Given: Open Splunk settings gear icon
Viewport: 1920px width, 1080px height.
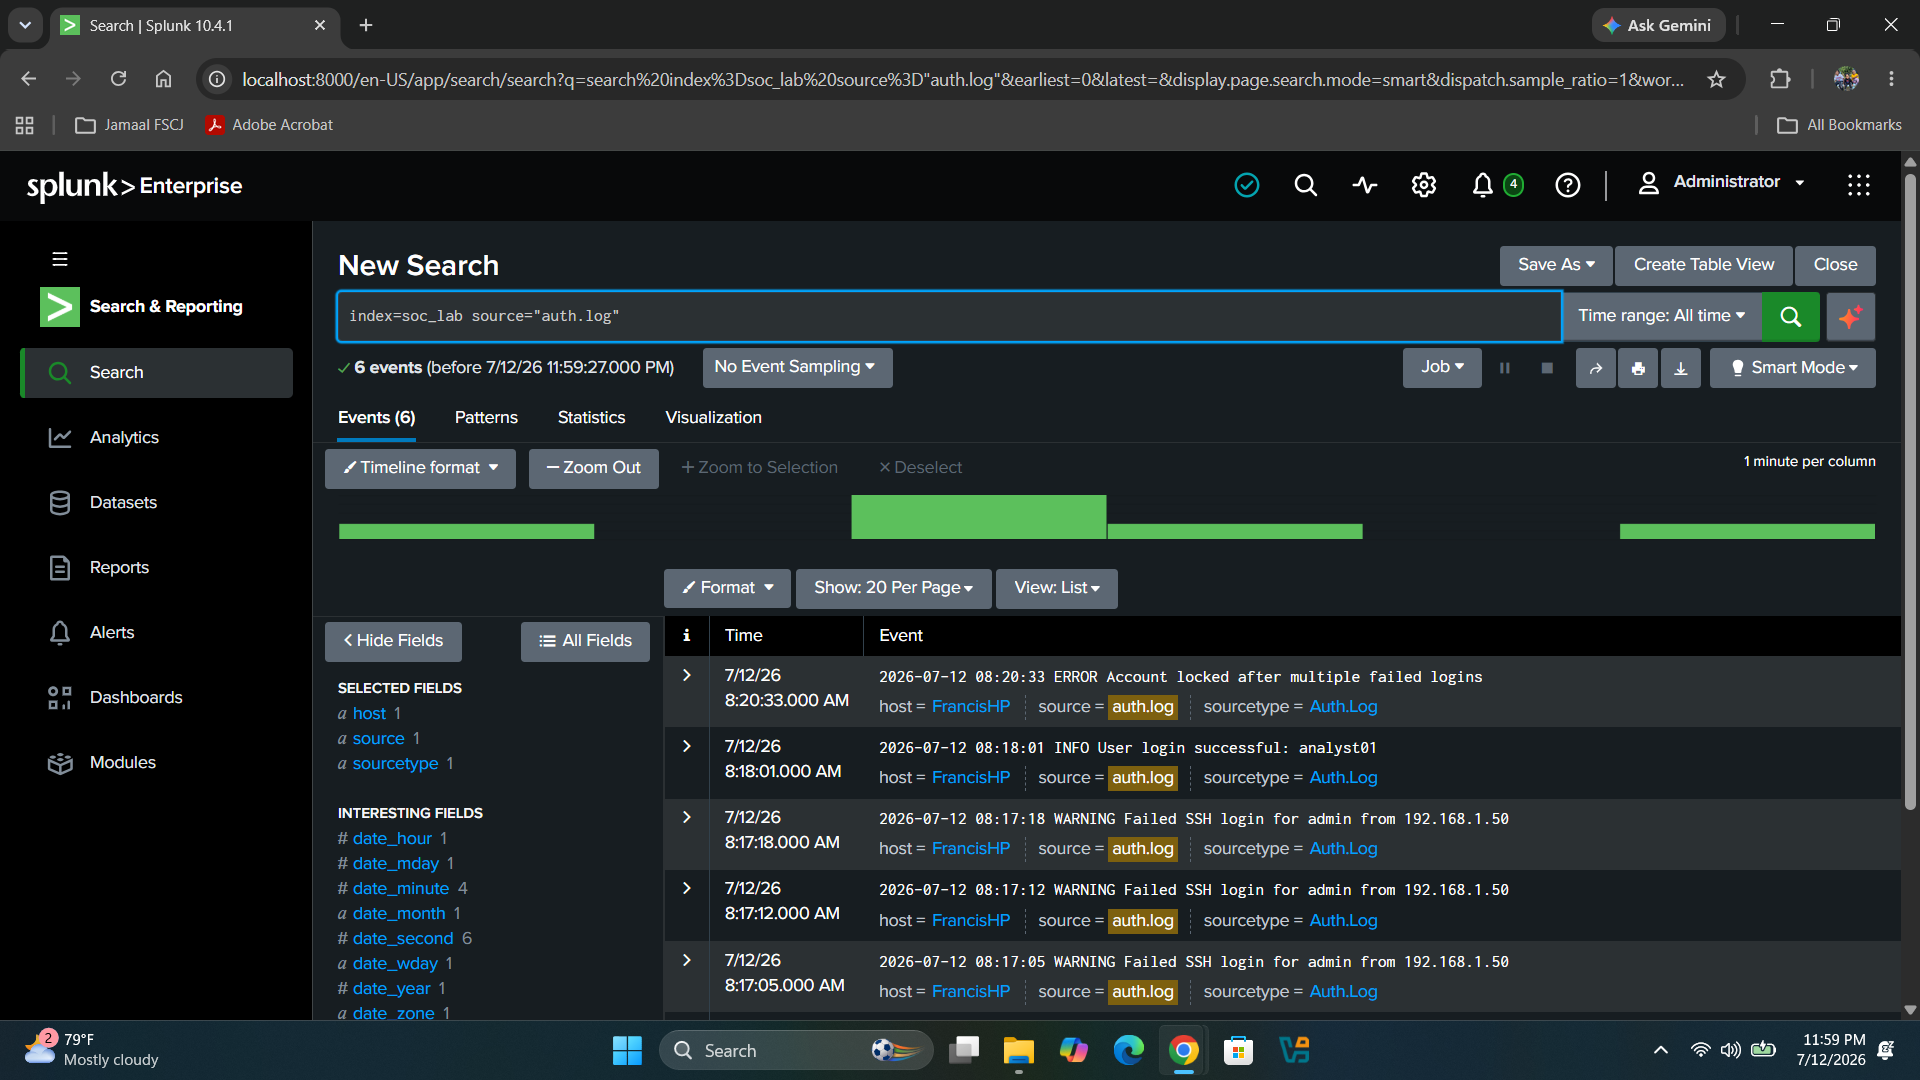Looking at the screenshot, I should [x=1423, y=185].
